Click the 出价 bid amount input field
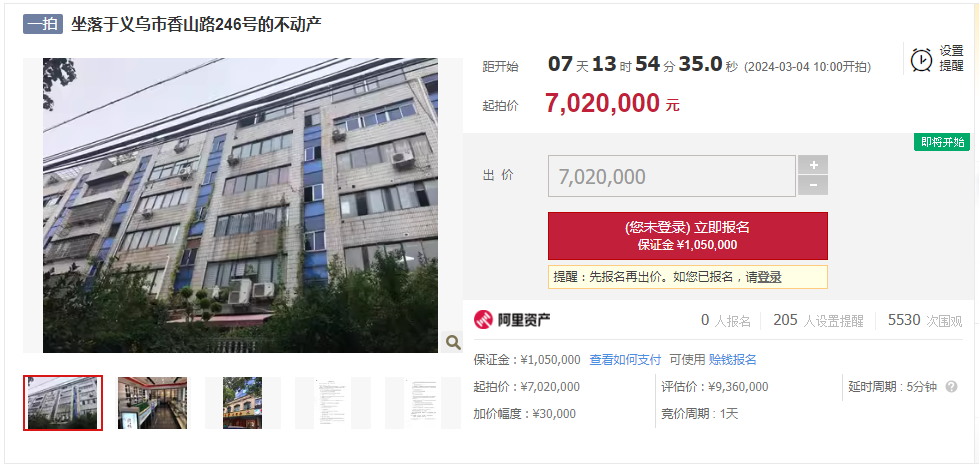 click(x=672, y=176)
